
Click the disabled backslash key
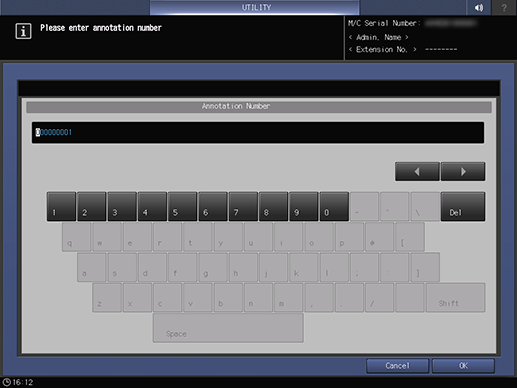425,206
